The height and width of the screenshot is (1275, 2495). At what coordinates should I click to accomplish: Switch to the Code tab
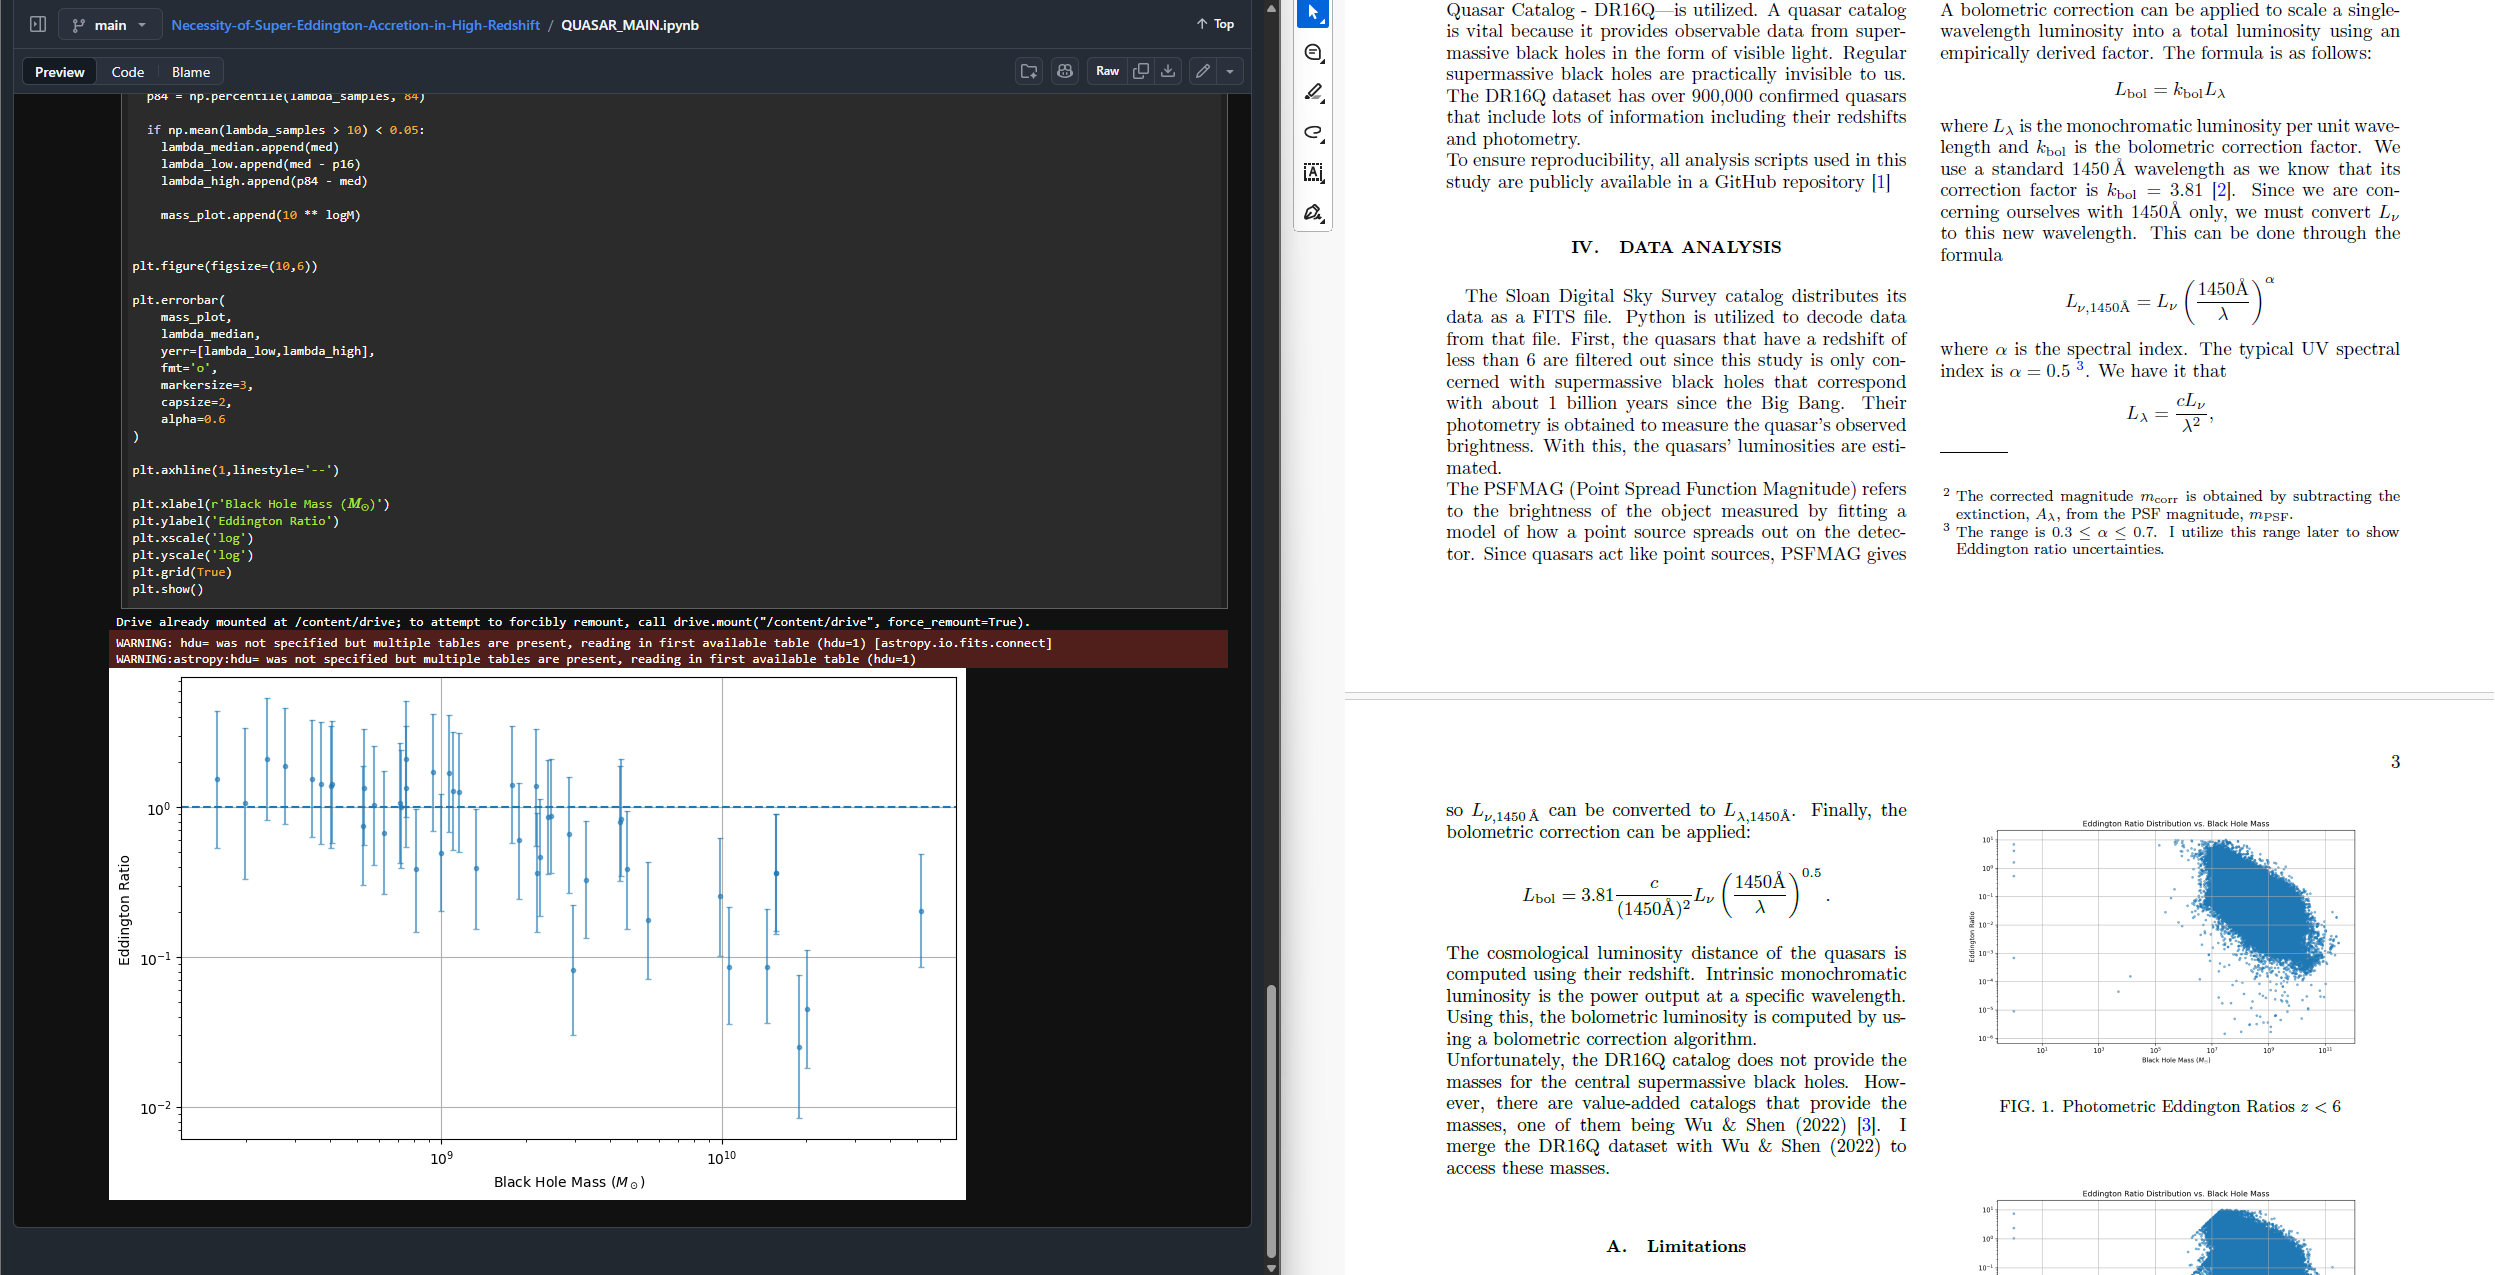[x=127, y=72]
